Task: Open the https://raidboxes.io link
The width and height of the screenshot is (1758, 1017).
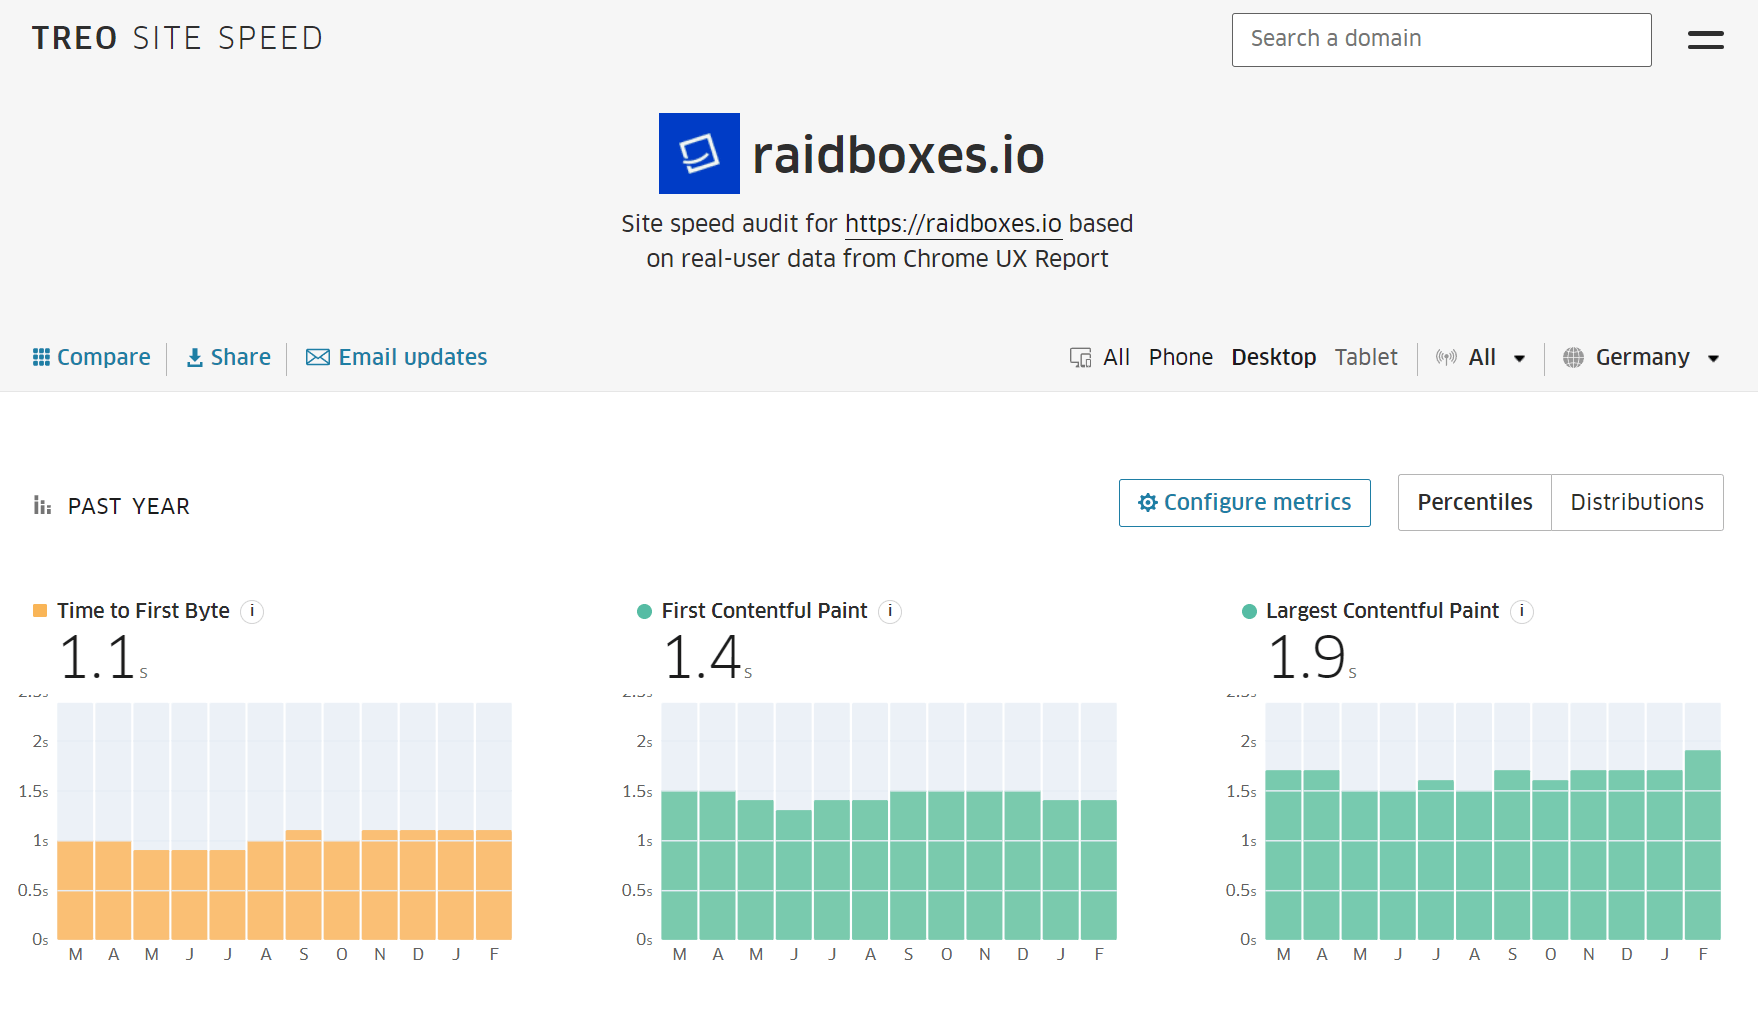Action: (x=953, y=224)
